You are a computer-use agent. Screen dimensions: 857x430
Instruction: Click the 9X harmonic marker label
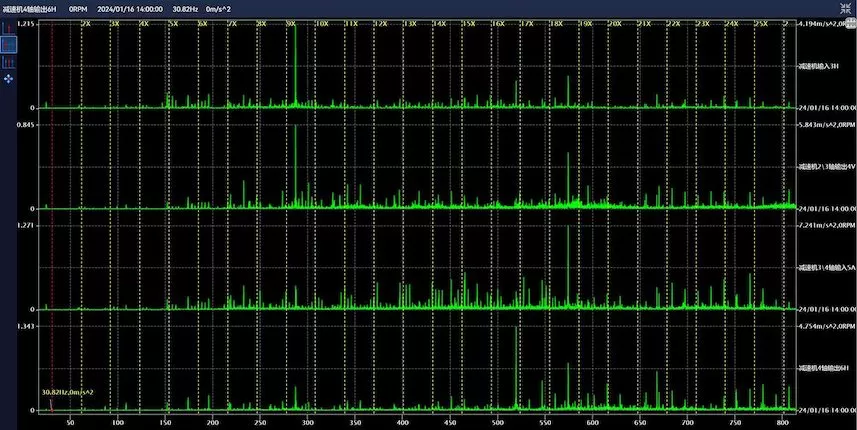coord(291,22)
